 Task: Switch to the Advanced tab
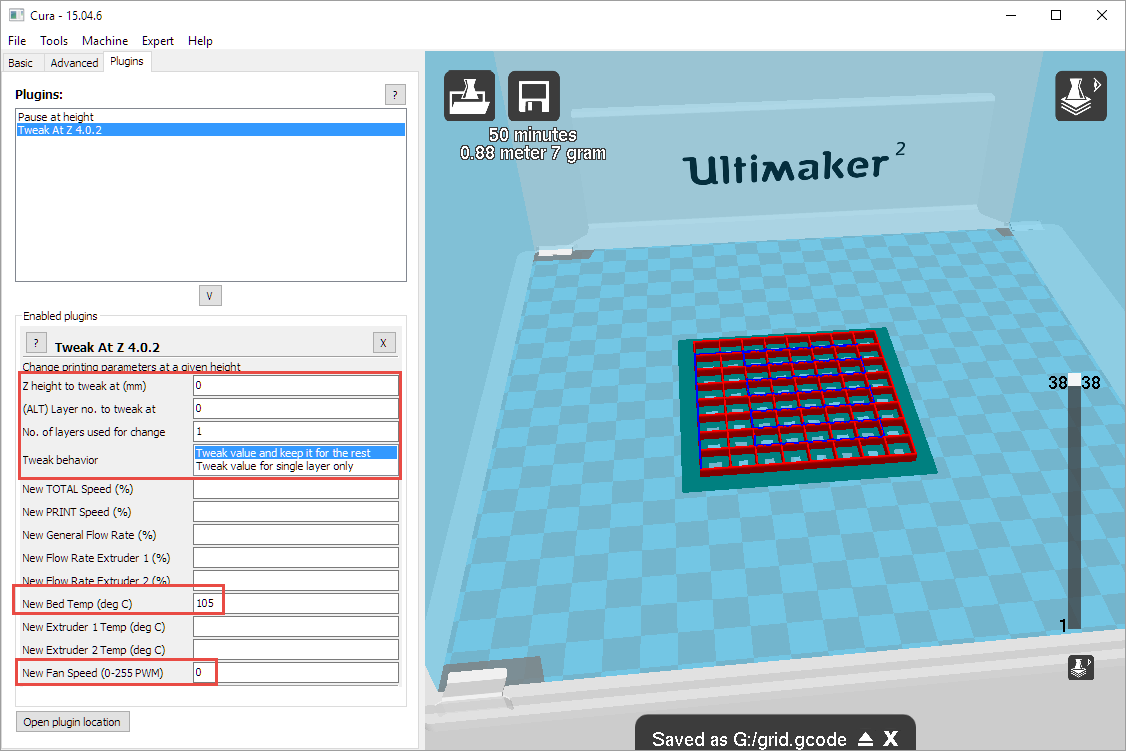coord(74,63)
